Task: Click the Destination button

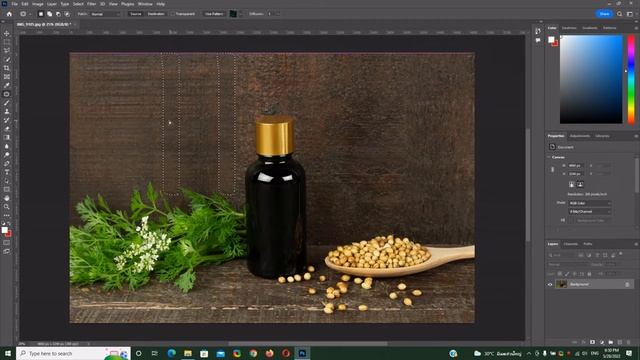Action: [x=156, y=14]
